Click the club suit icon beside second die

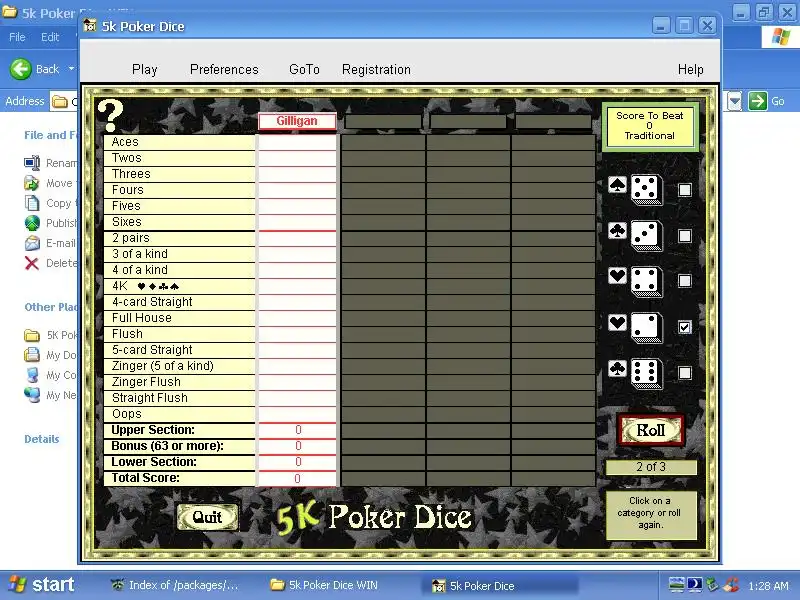[x=617, y=230]
